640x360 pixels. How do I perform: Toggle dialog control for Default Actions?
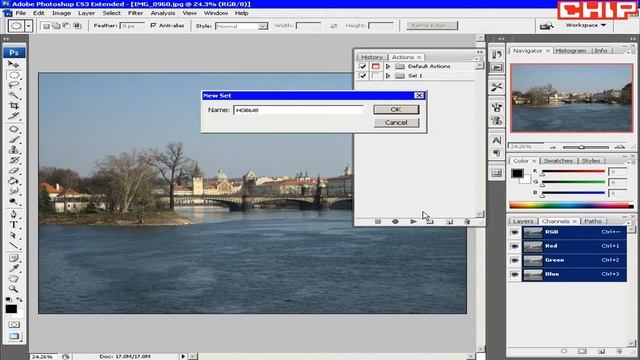click(x=376, y=66)
